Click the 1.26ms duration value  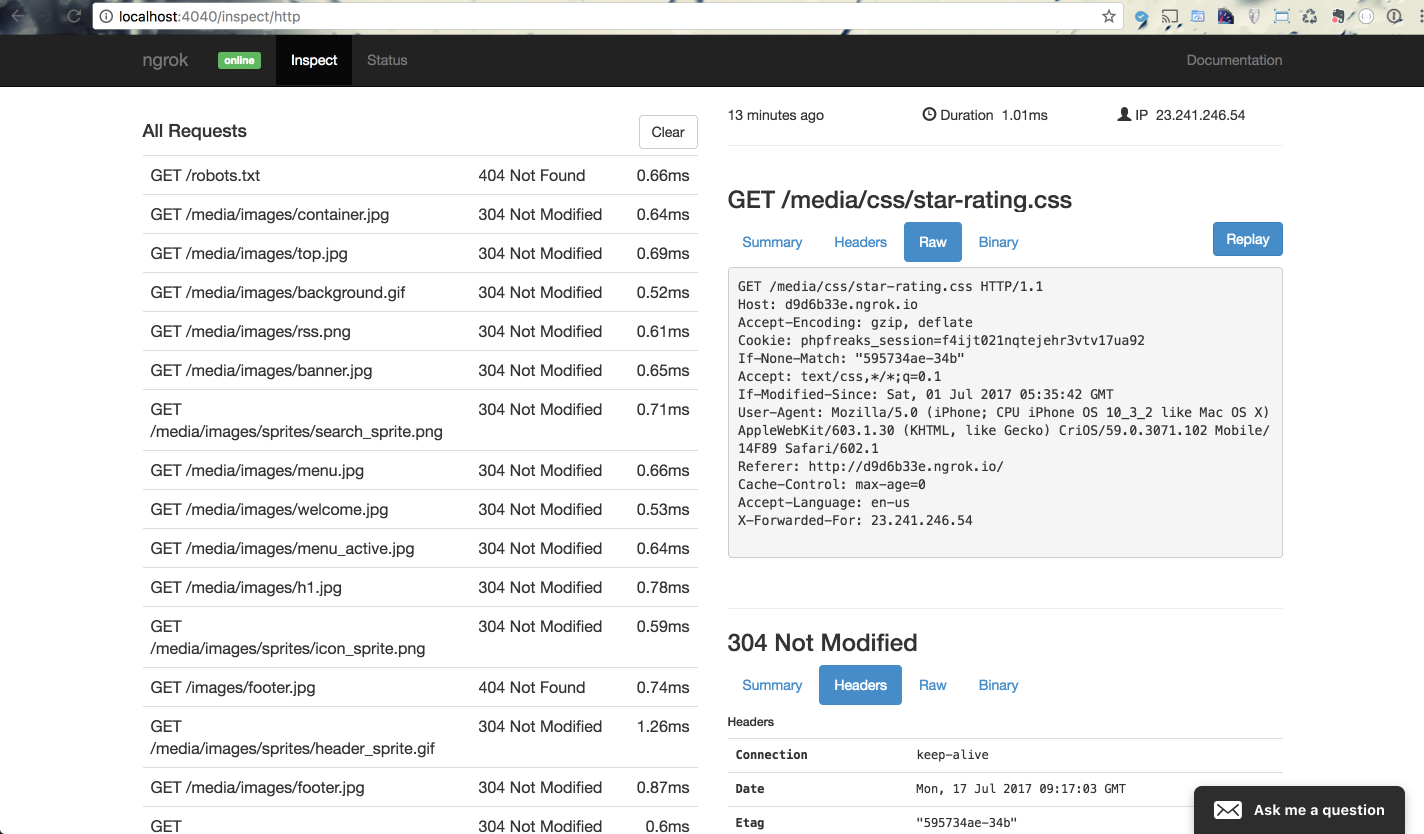click(663, 726)
